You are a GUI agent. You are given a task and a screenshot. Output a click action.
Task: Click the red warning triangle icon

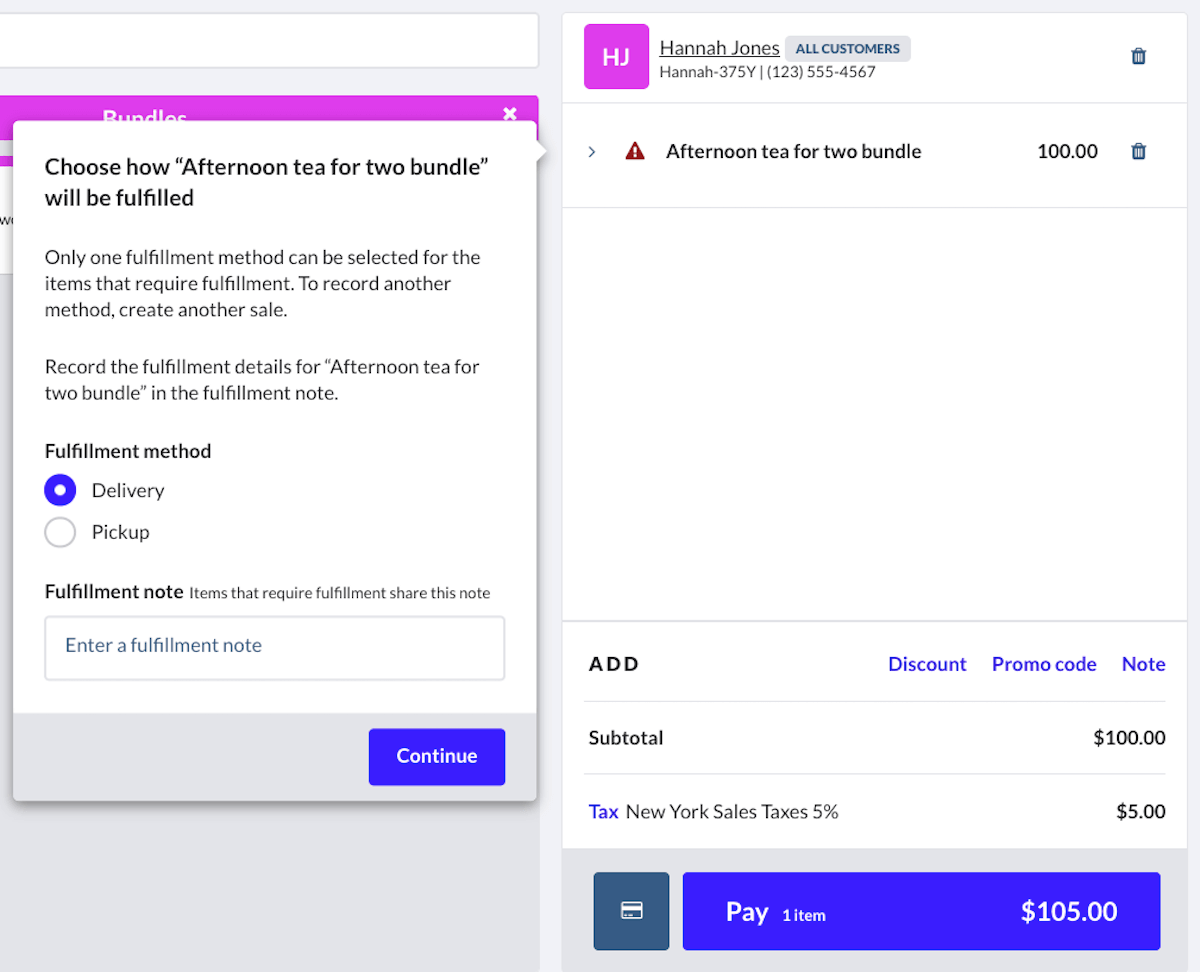pos(635,152)
